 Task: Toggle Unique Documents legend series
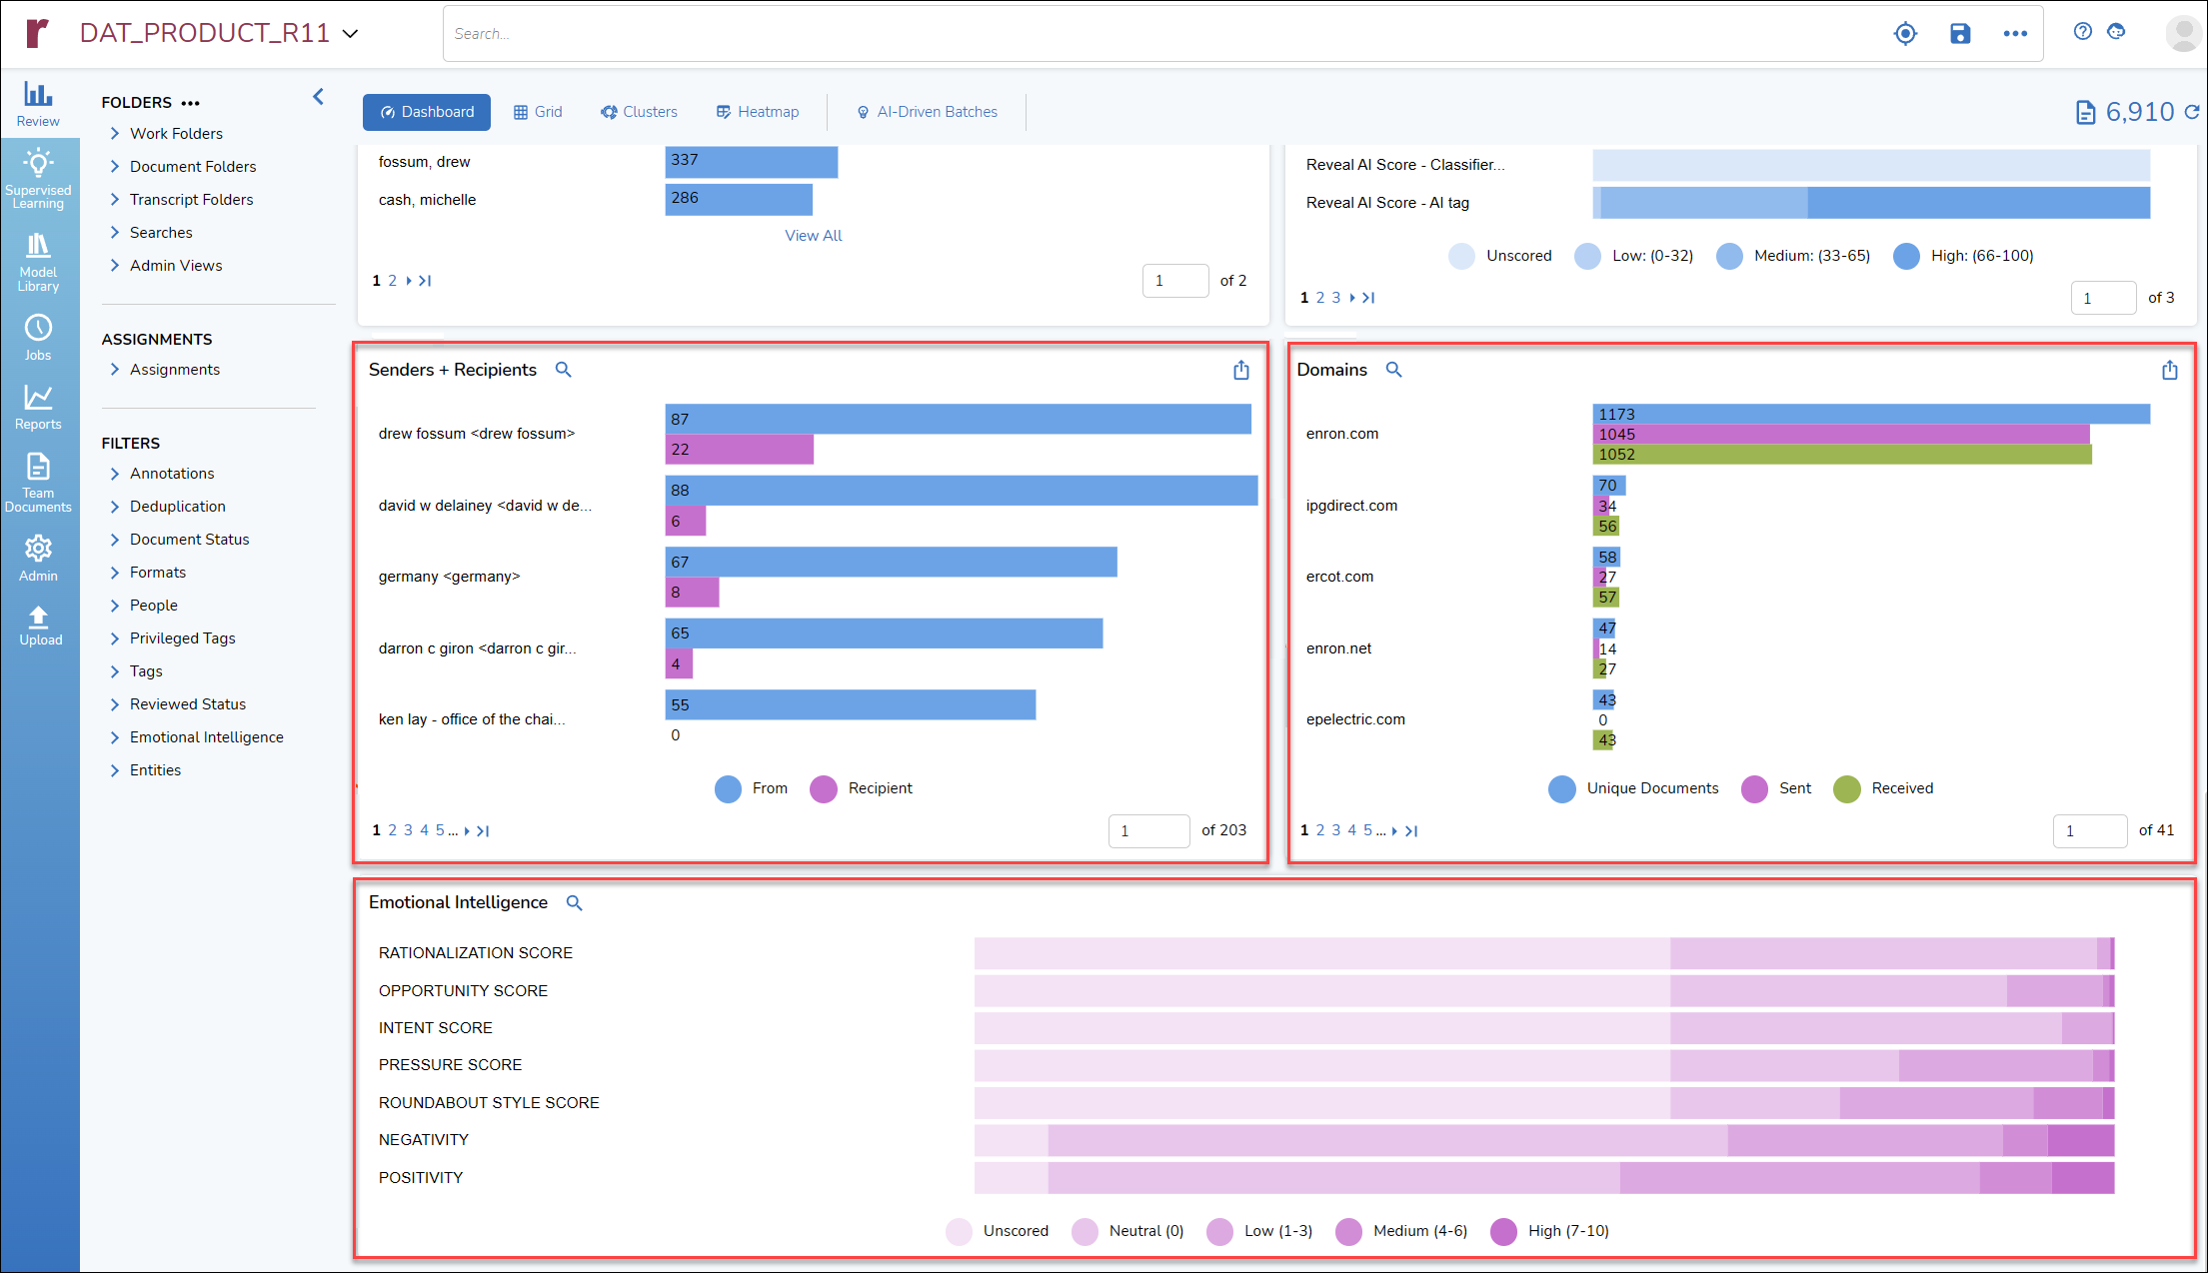coord(1633,788)
